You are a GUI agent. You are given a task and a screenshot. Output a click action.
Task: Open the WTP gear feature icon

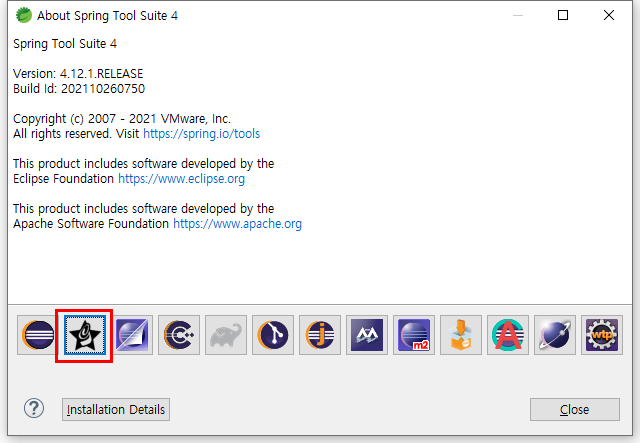(602, 335)
